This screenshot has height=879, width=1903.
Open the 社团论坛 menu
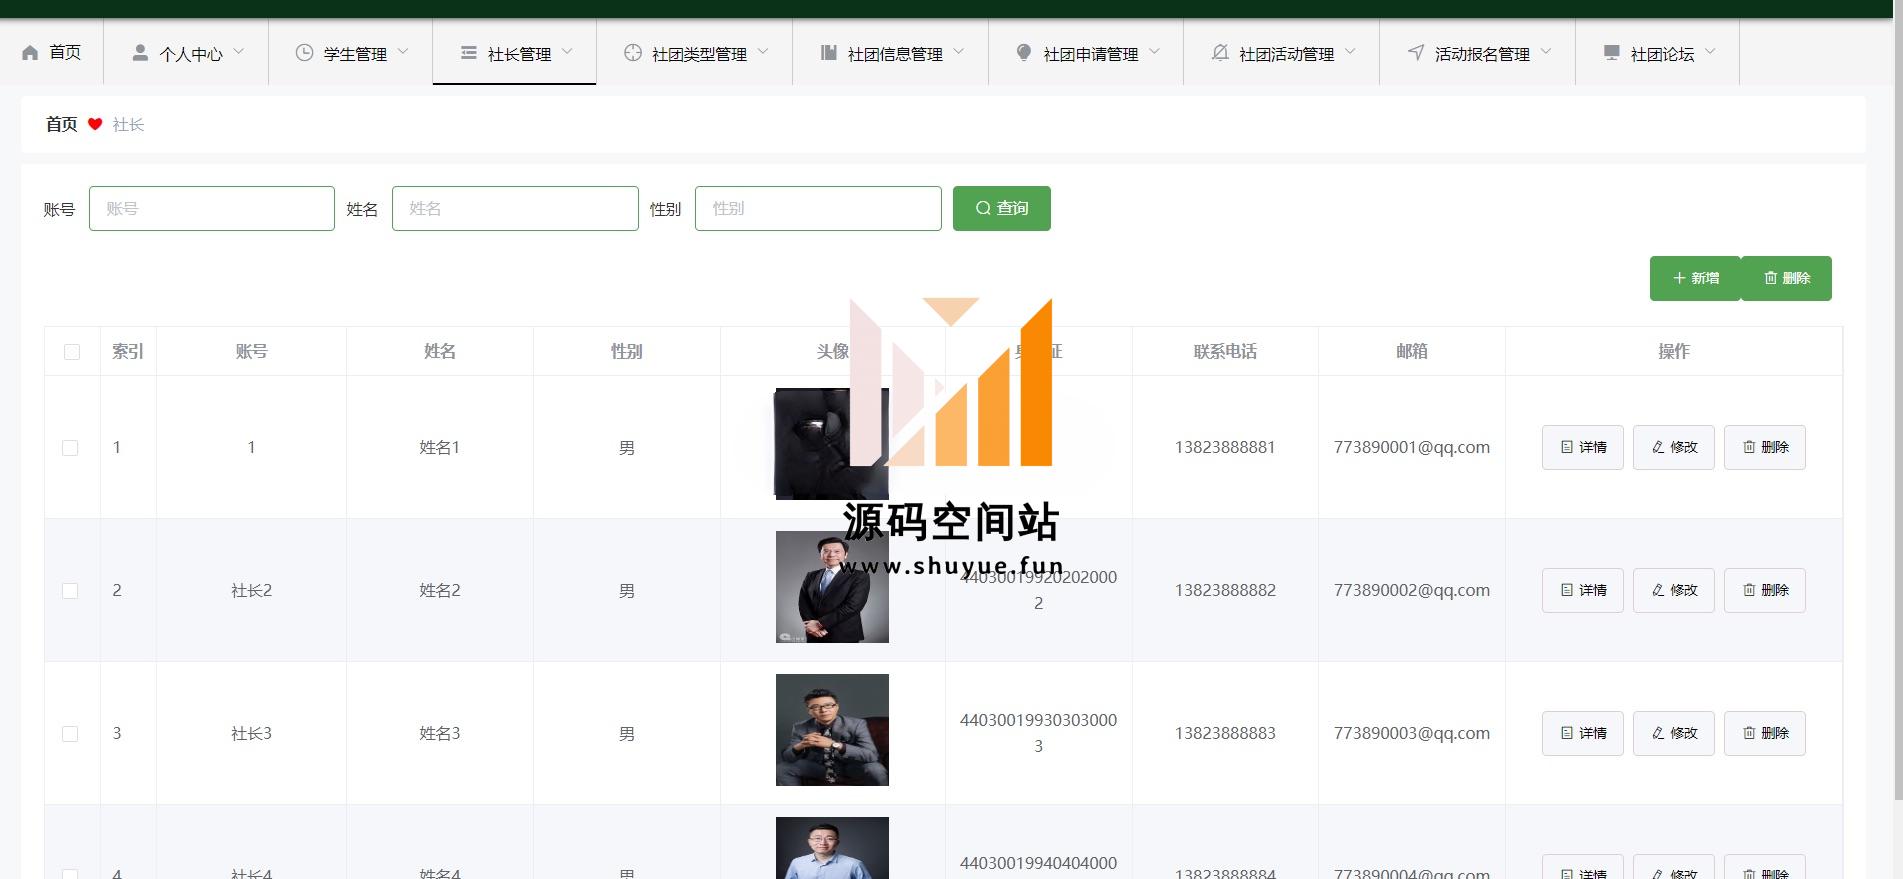click(x=1658, y=53)
